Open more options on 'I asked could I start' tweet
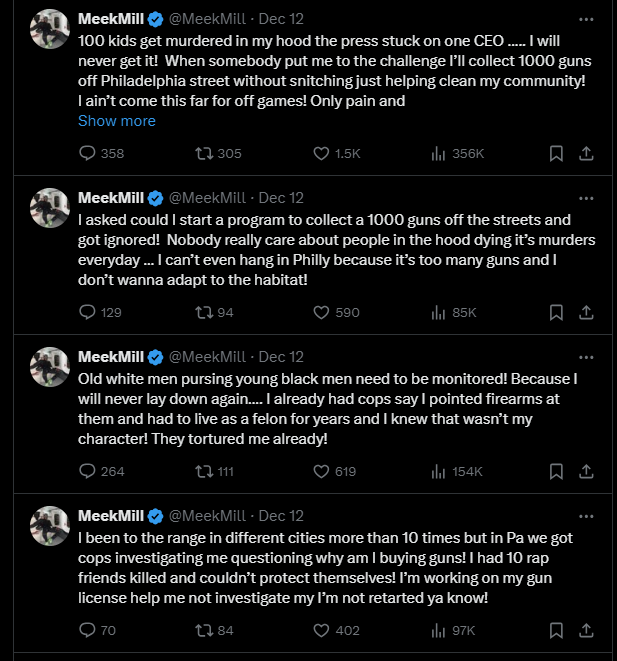 tap(587, 198)
